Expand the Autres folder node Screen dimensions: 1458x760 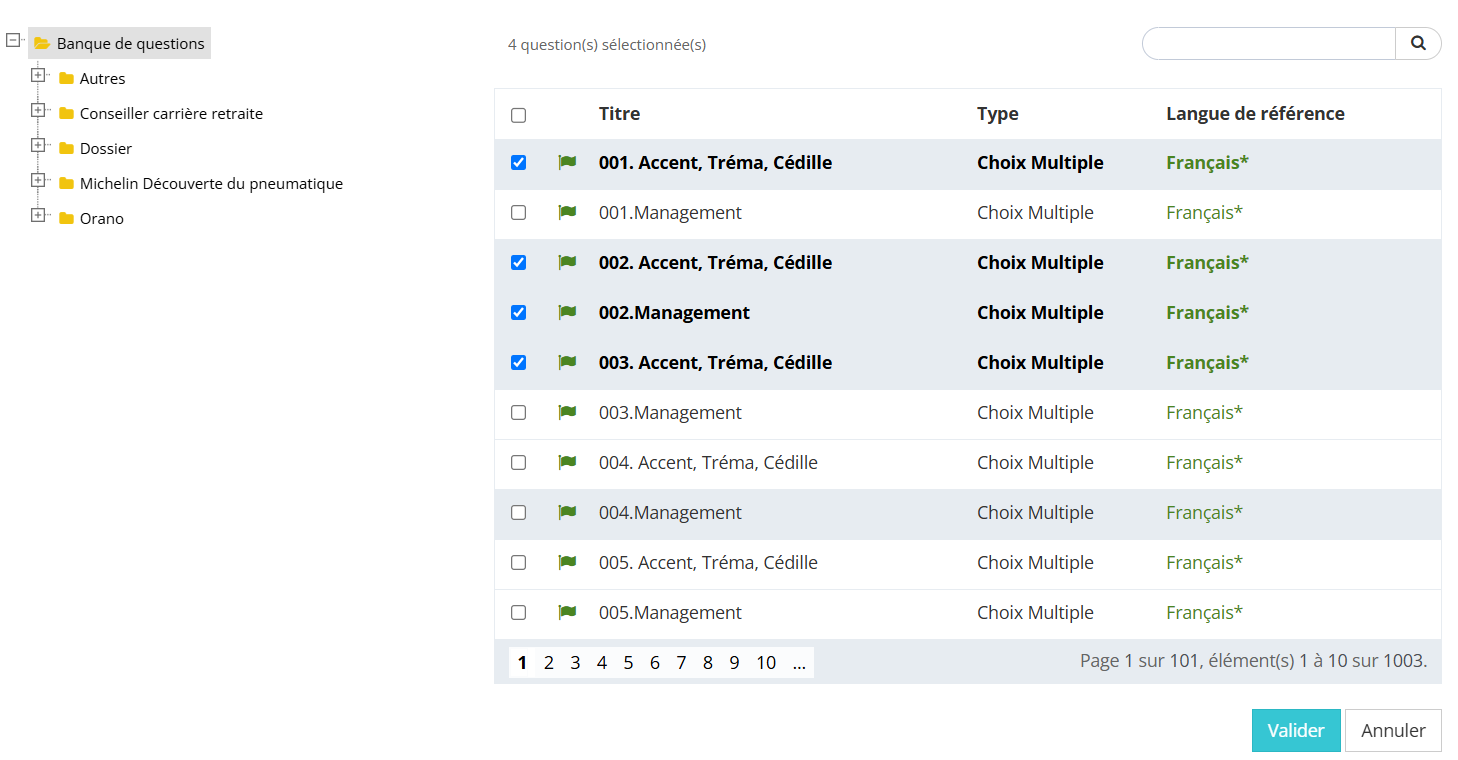point(38,75)
